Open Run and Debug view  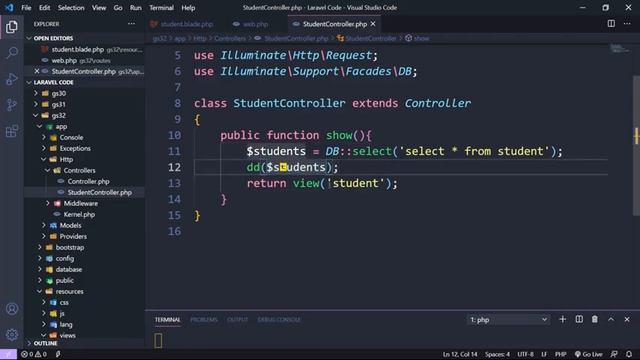tap(12, 79)
